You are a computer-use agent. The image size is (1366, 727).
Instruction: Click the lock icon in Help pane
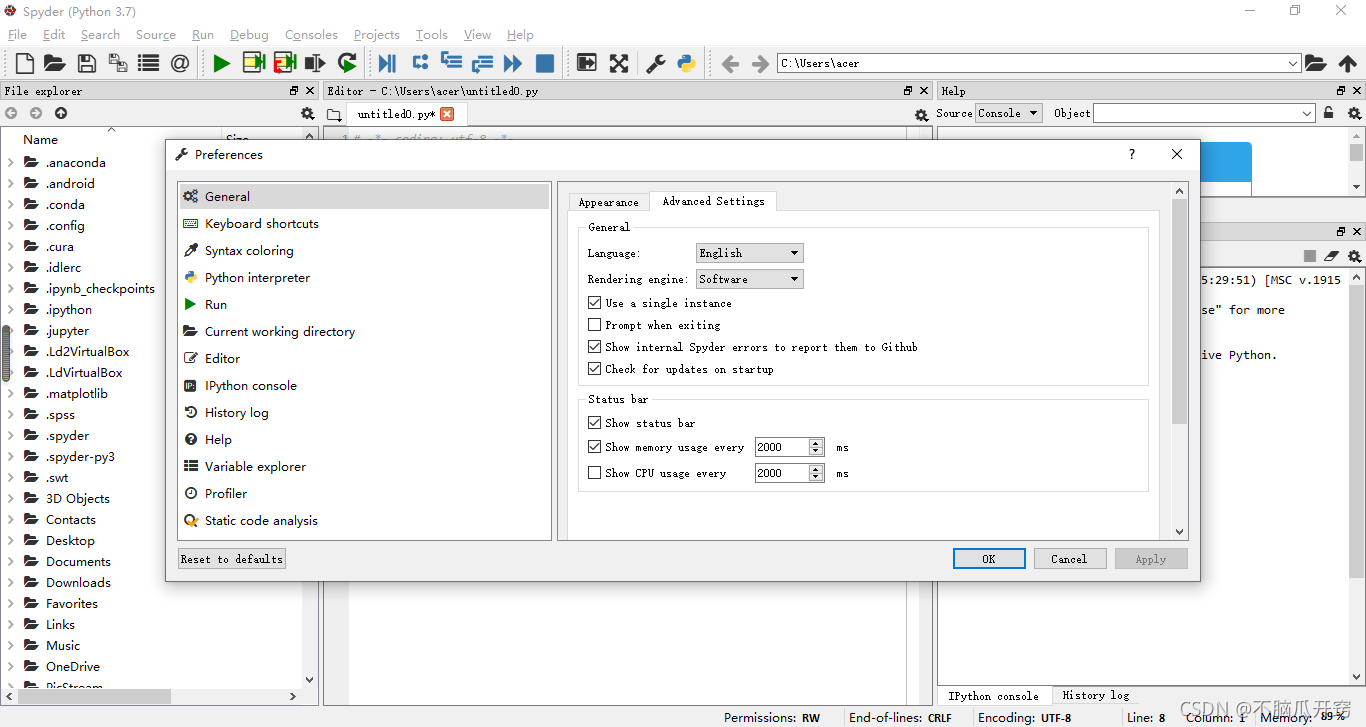point(1328,113)
